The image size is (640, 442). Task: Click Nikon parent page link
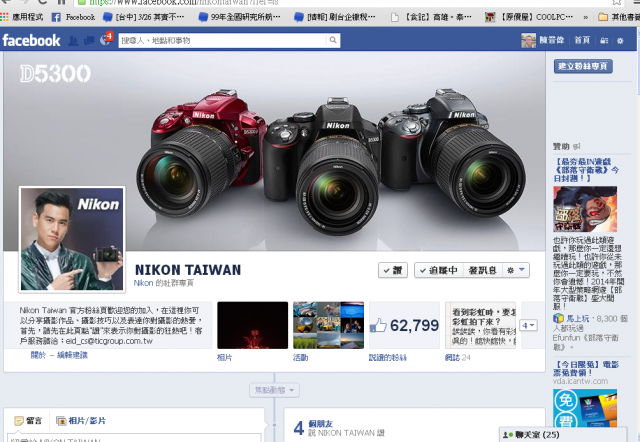pyautogui.click(x=143, y=283)
